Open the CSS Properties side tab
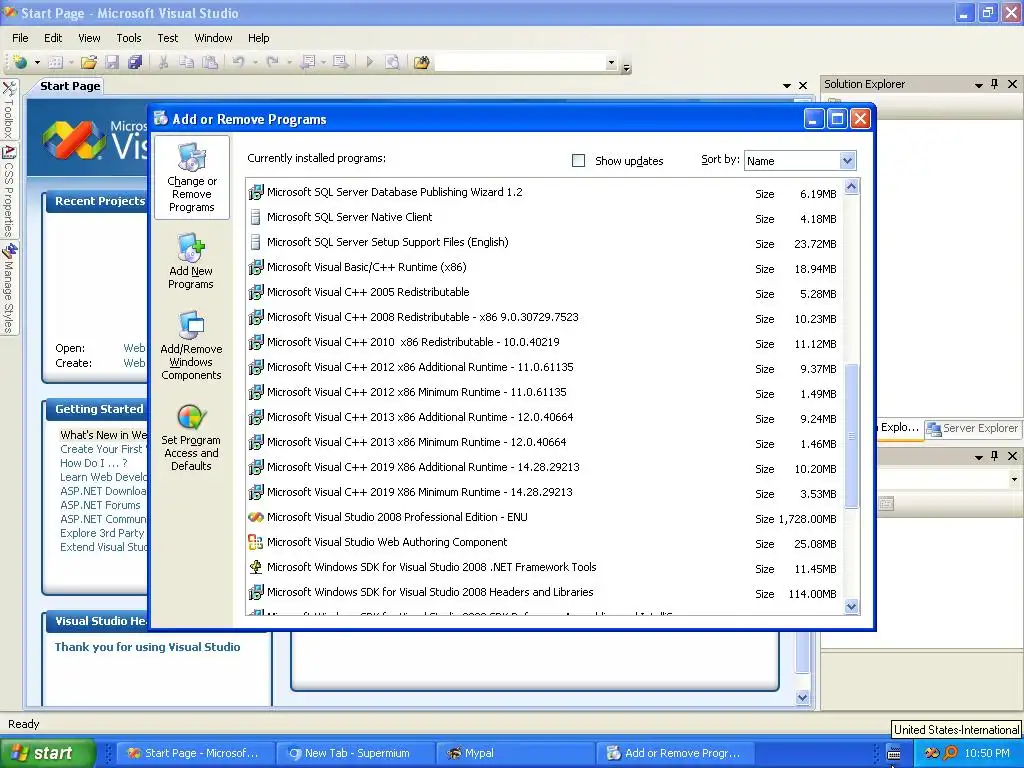The image size is (1024, 768). point(9,191)
